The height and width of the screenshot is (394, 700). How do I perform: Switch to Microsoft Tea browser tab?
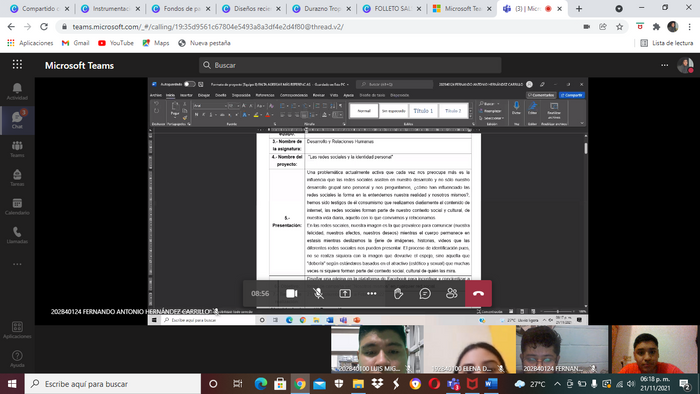[x=462, y=8]
